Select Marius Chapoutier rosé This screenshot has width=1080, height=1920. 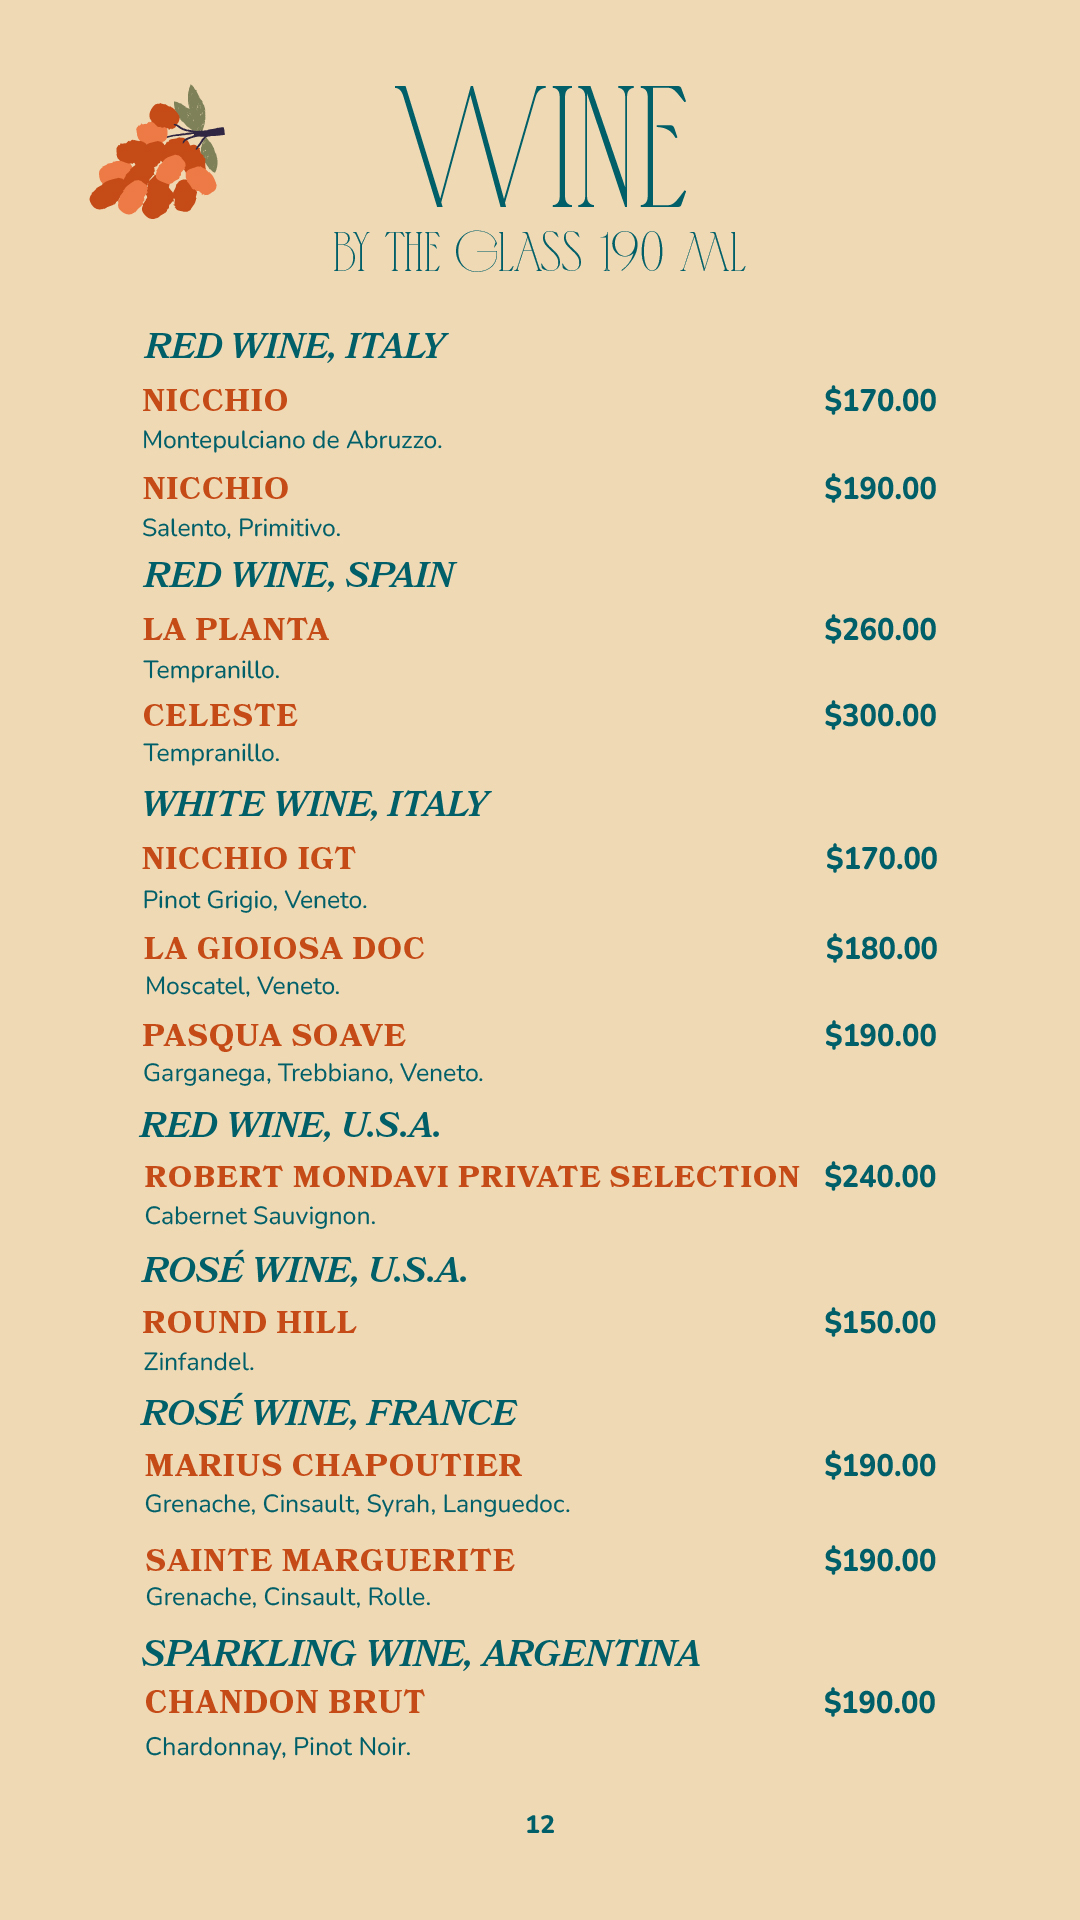(x=334, y=1466)
